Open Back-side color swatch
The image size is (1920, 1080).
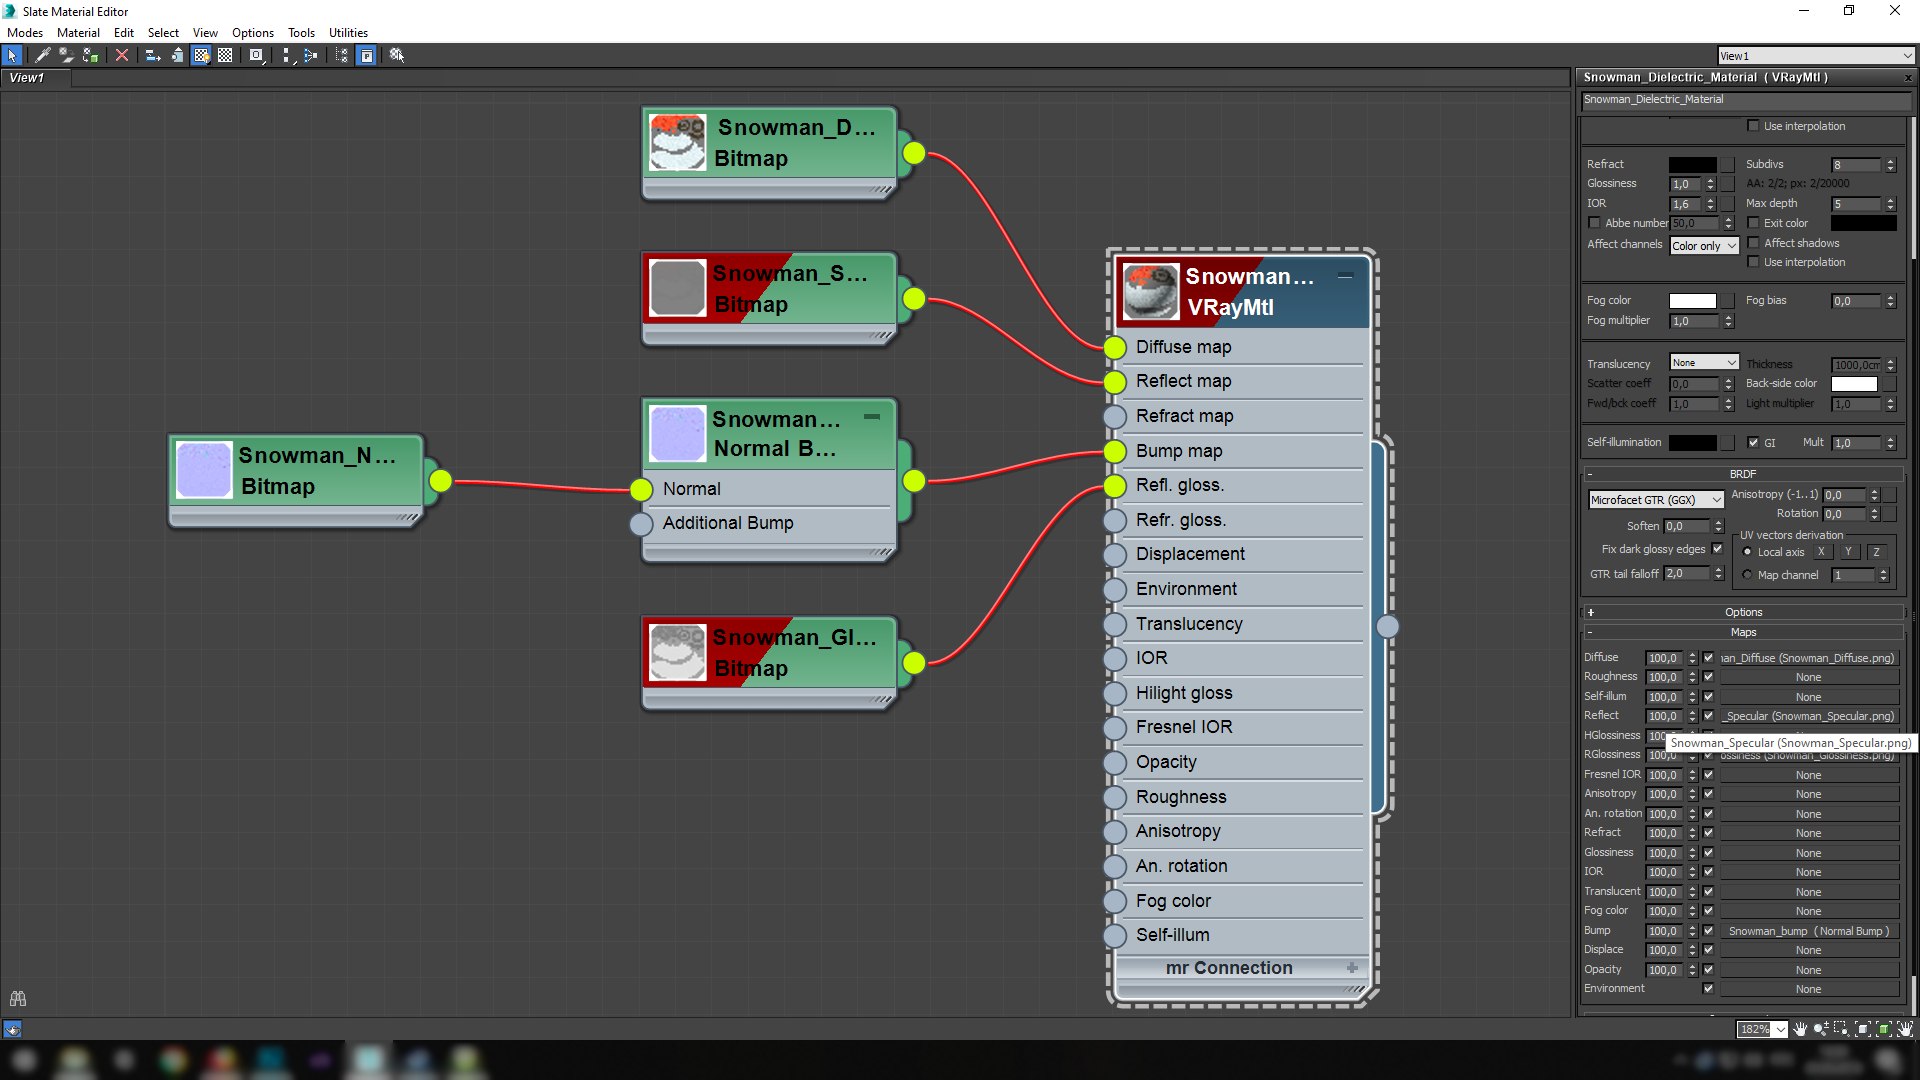[x=1854, y=384]
